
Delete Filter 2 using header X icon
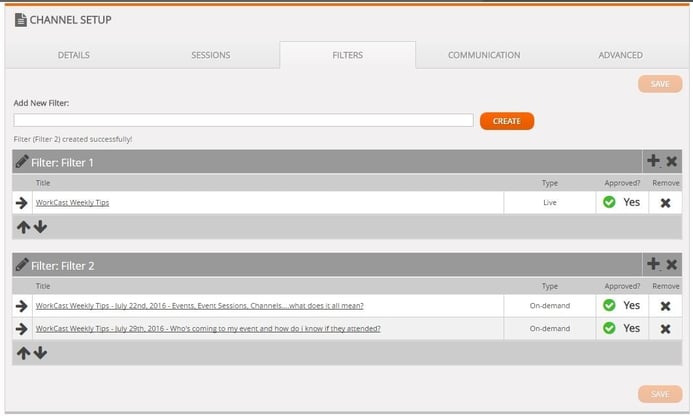tap(671, 265)
